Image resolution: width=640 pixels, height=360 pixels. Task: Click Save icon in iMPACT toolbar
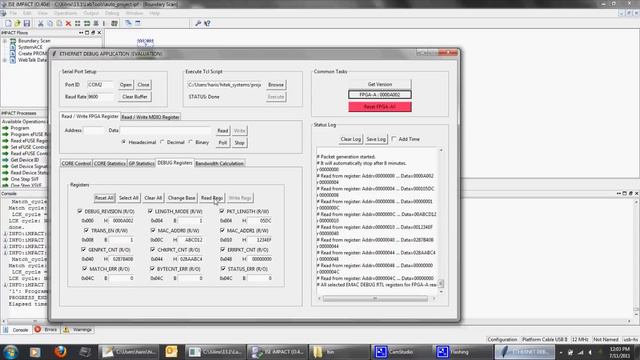pyautogui.click(x=27, y=23)
